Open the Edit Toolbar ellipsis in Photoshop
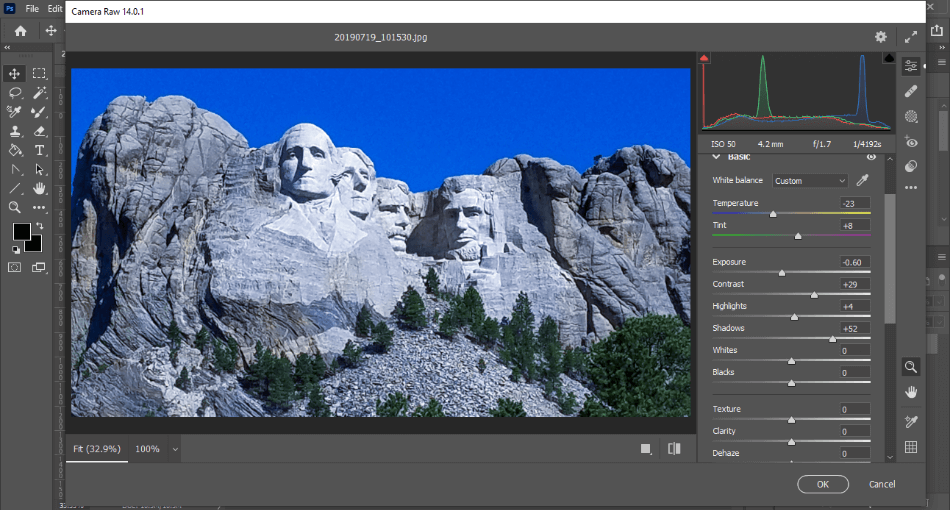950x510 pixels. coord(39,208)
